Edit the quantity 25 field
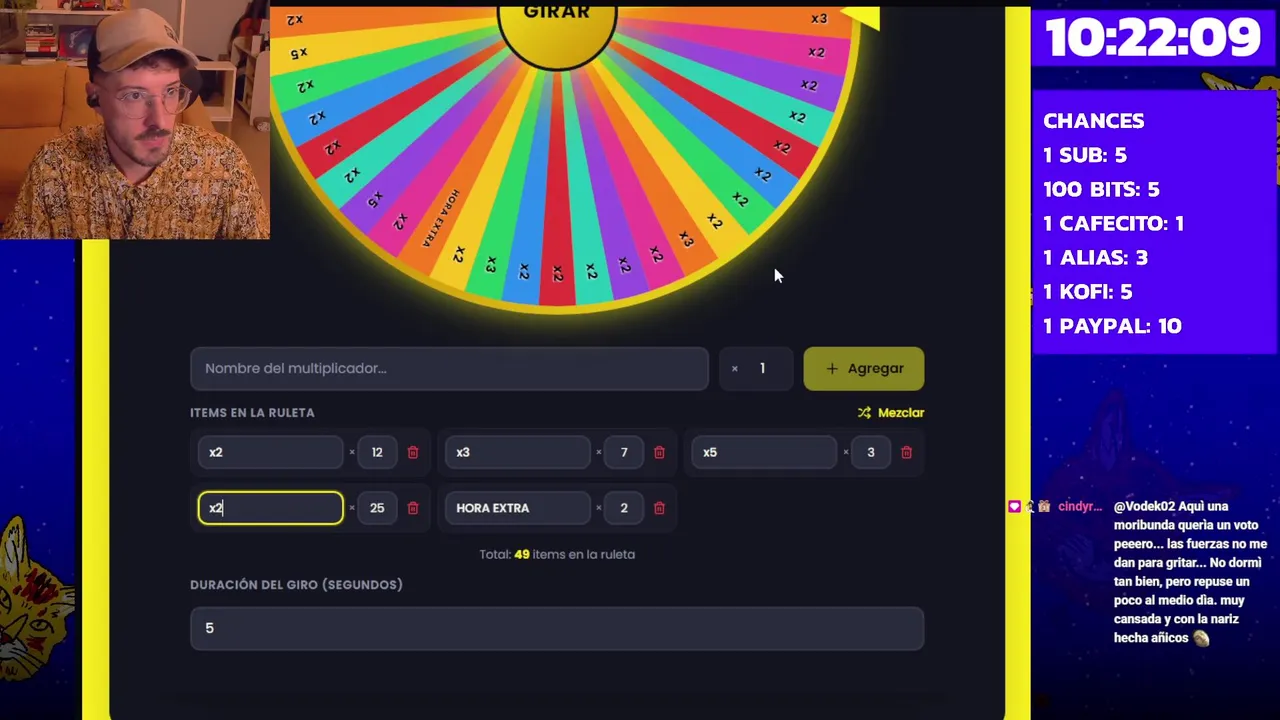This screenshot has height=720, width=1280. pos(377,508)
